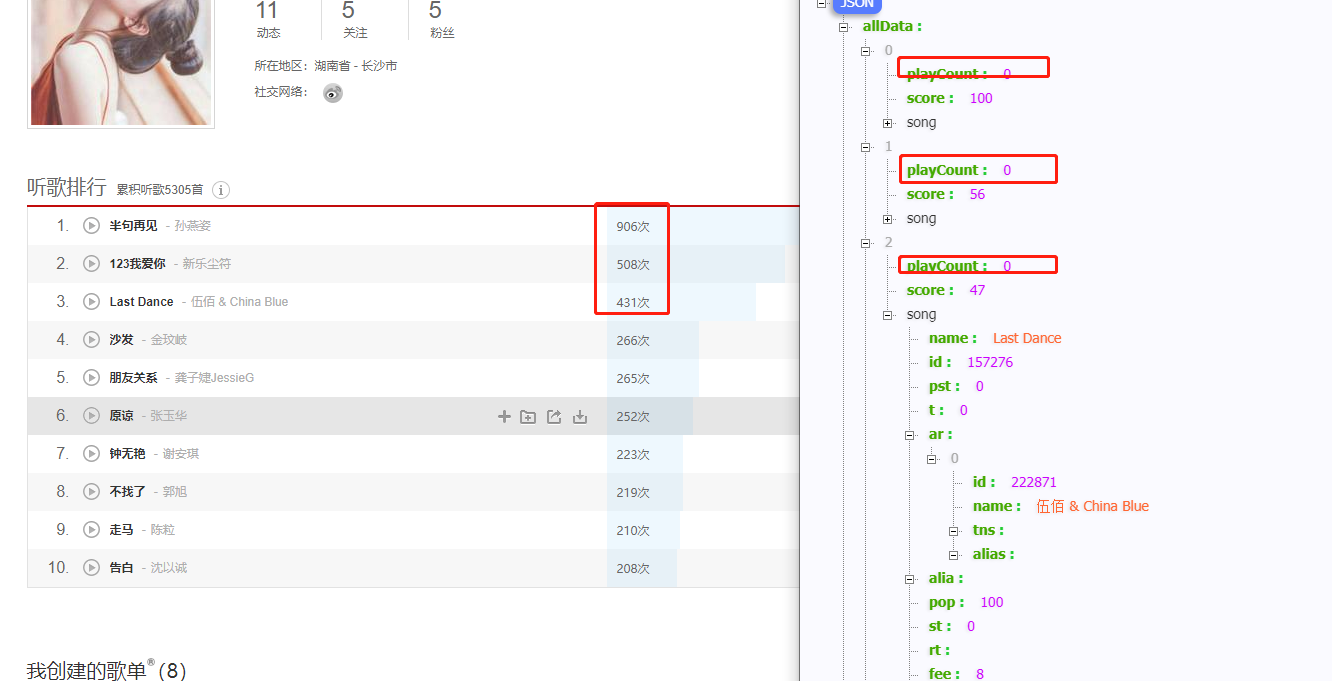Expand the song node under score 100
The image size is (1332, 681).
[888, 123]
